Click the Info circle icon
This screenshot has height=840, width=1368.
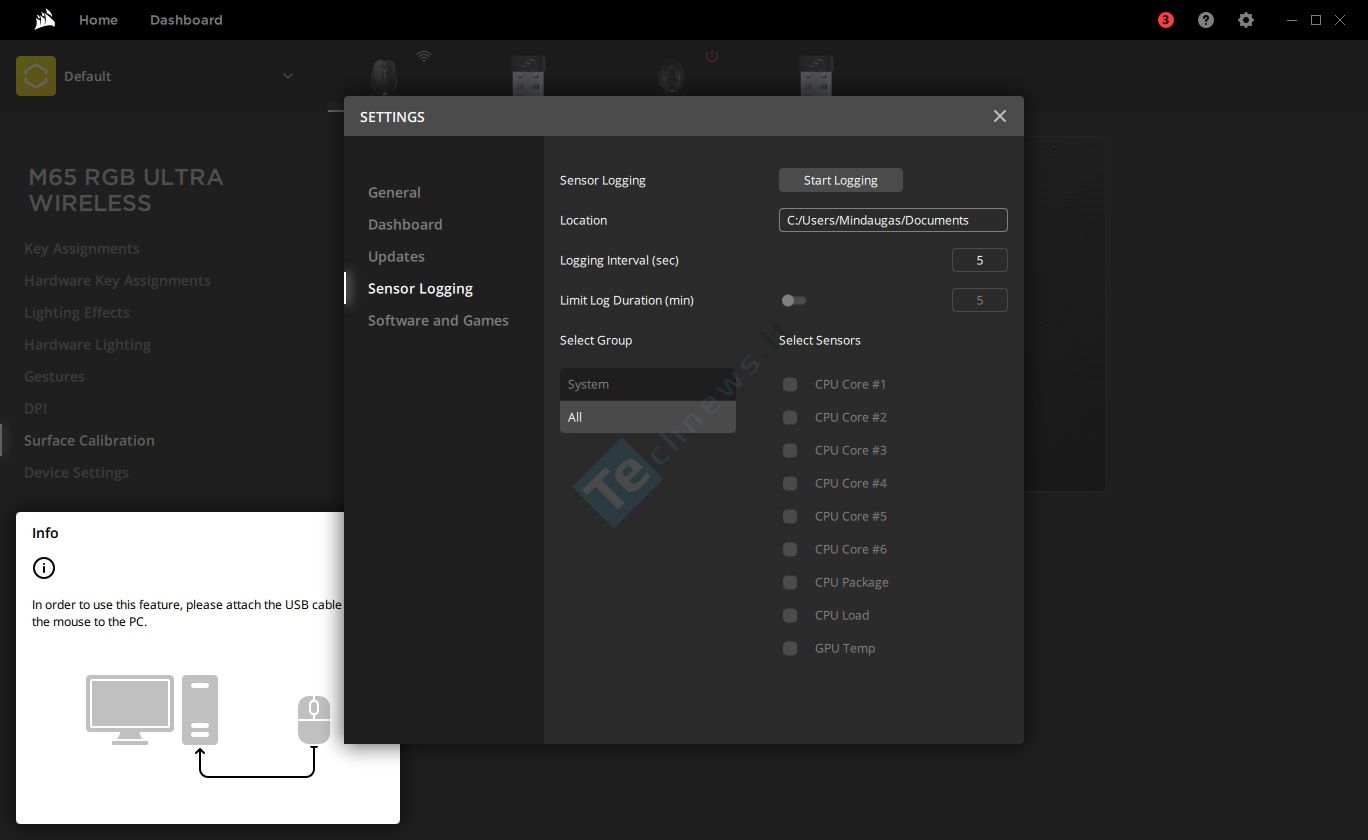(x=44, y=568)
